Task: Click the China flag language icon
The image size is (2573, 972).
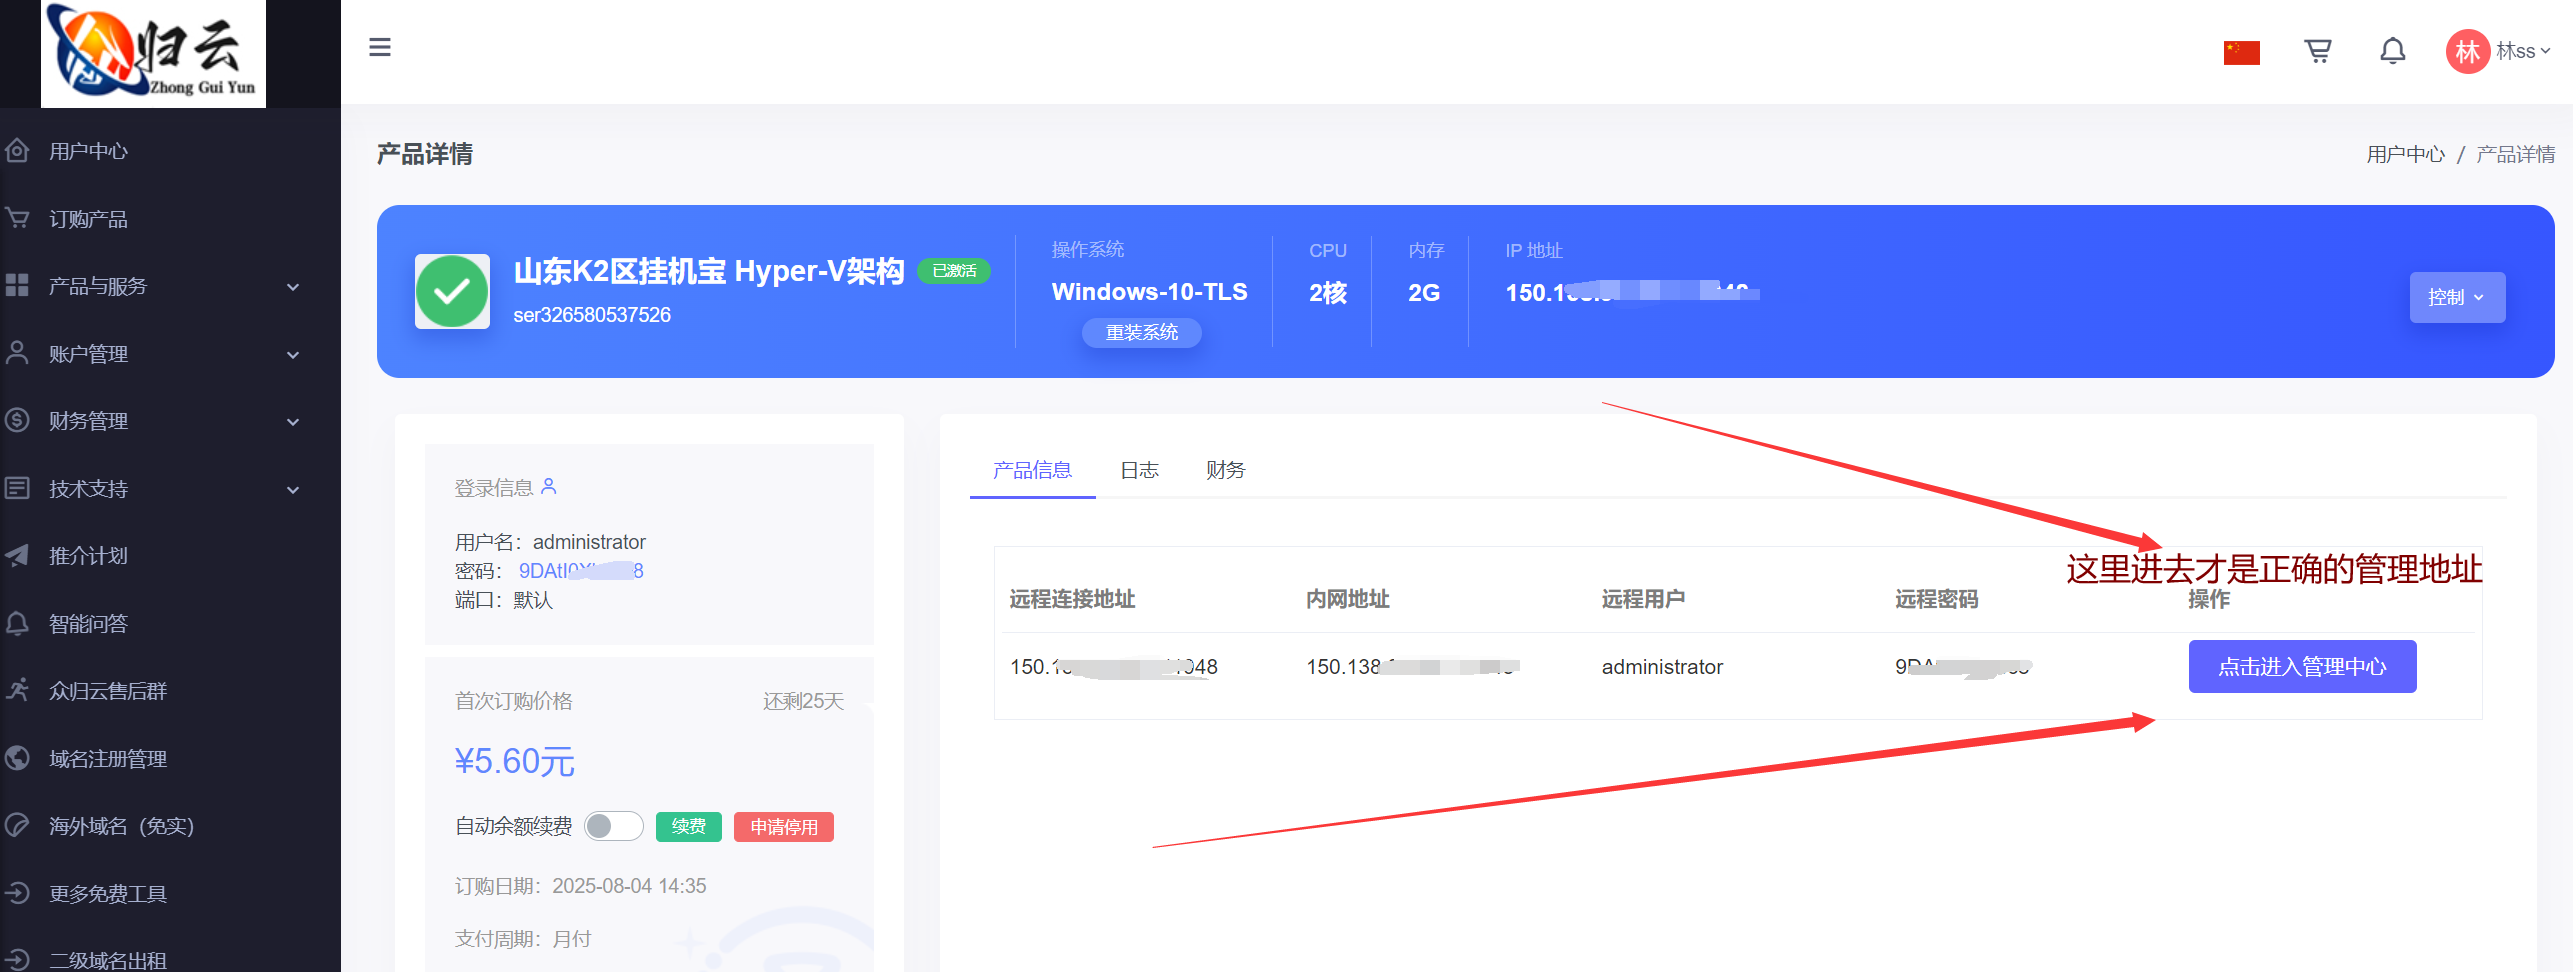Action: [2241, 52]
